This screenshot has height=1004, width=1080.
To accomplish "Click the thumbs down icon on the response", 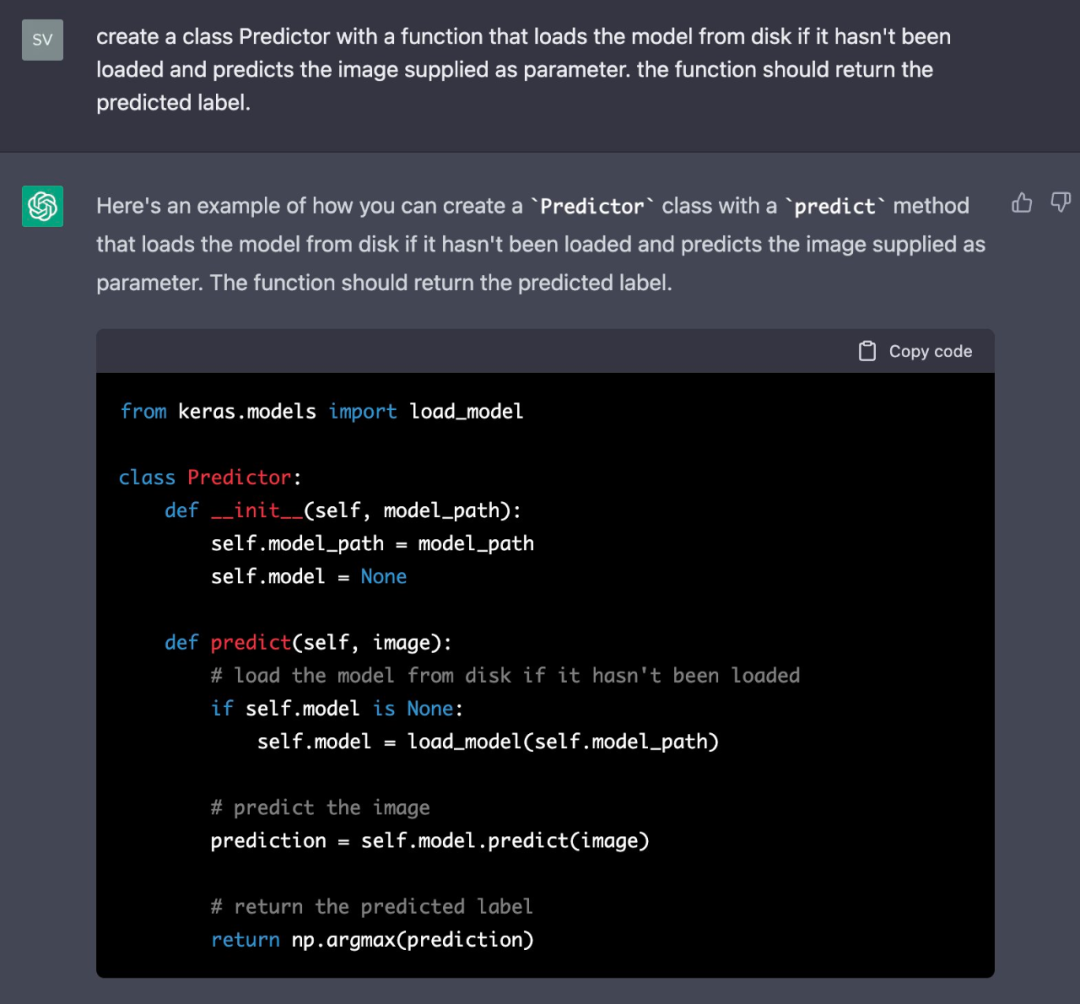I will point(1060,203).
